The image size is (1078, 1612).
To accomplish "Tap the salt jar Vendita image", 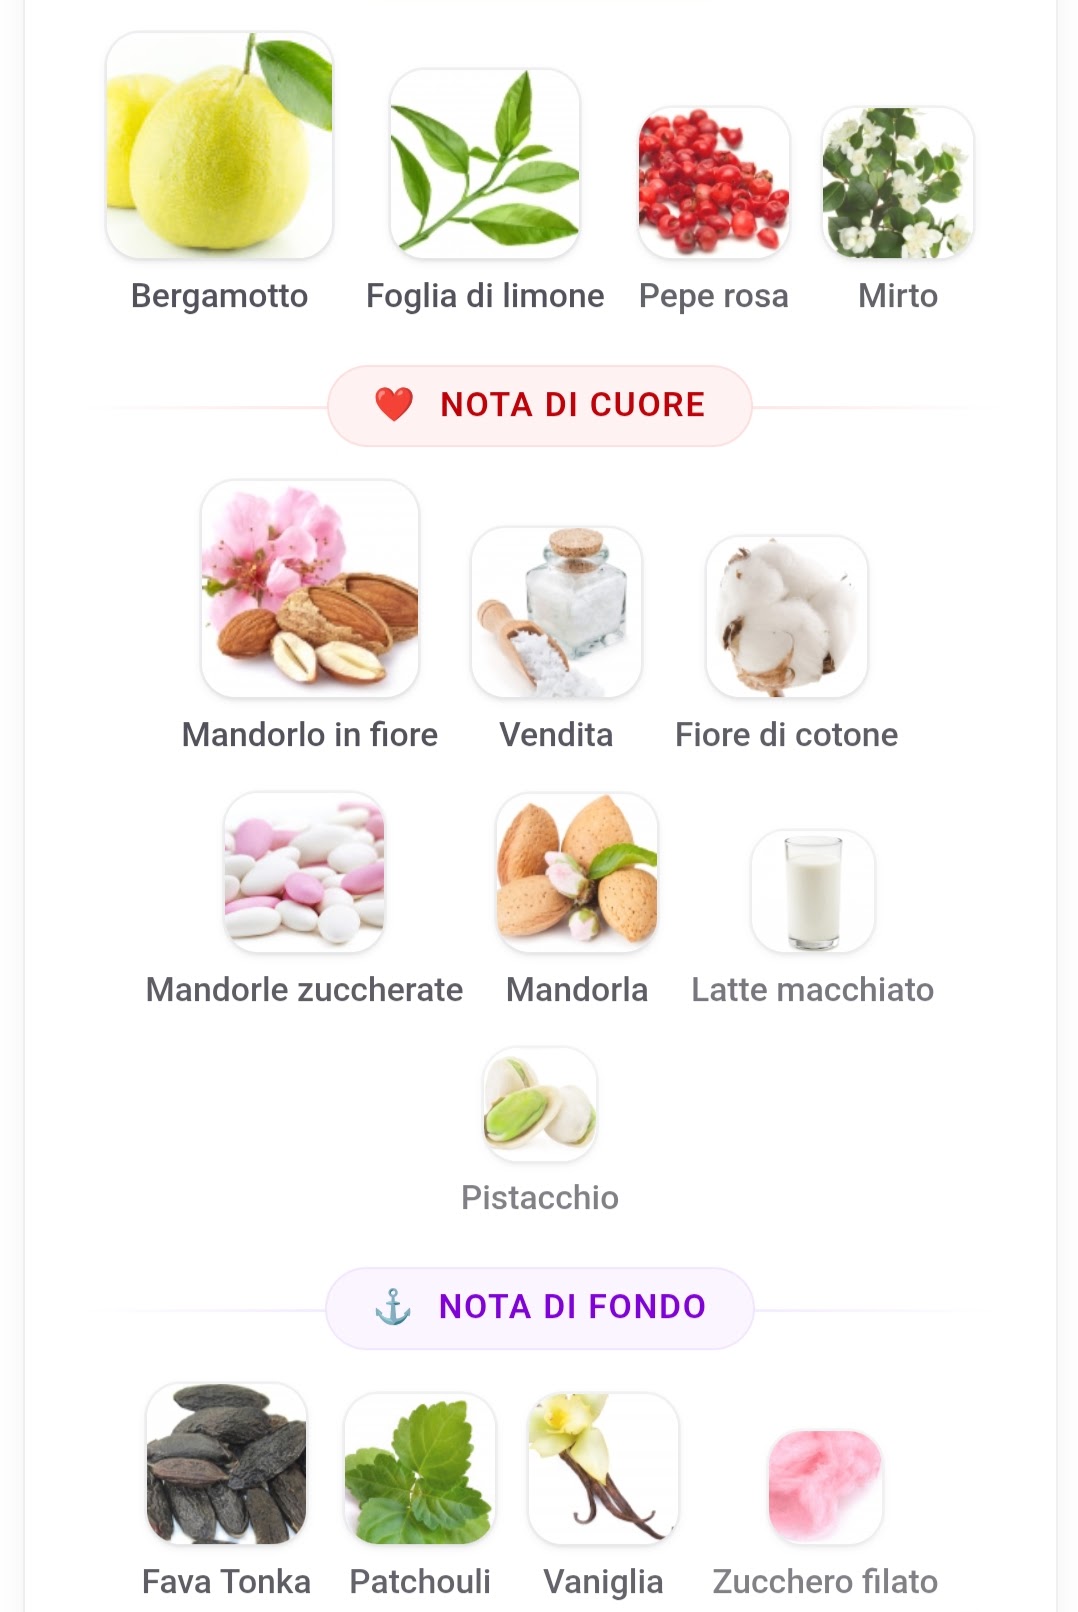I will tap(556, 612).
